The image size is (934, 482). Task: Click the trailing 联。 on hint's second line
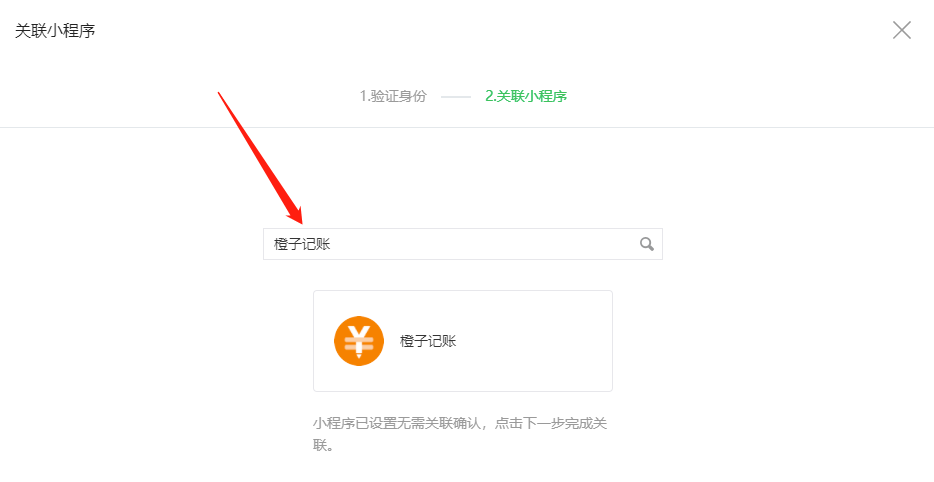323,445
